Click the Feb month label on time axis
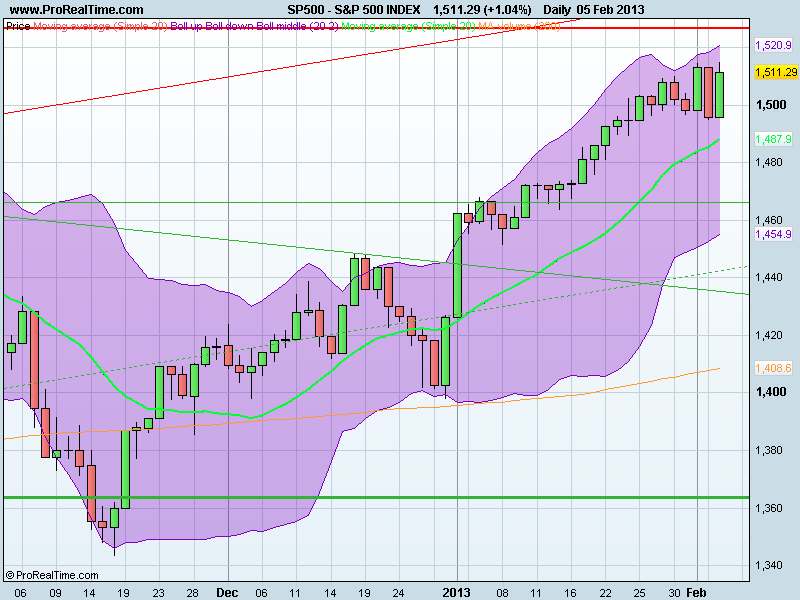Screen dimensions: 800x600 click(x=696, y=592)
